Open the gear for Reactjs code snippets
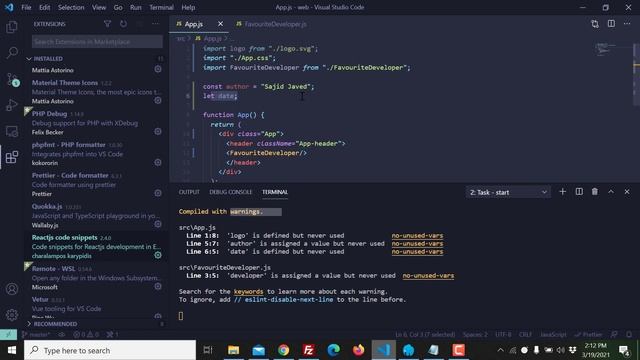The image size is (640, 360). (x=158, y=255)
